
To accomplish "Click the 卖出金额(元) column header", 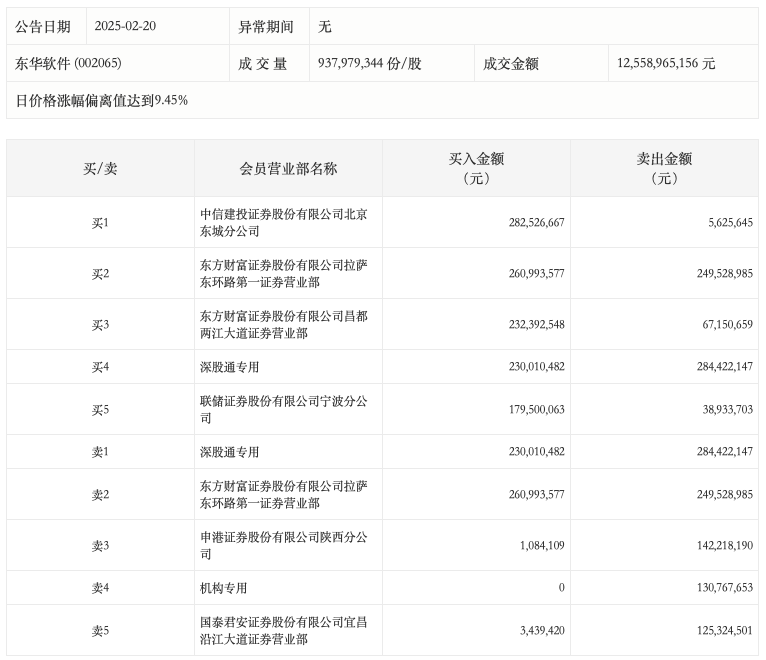I will pos(664,169).
